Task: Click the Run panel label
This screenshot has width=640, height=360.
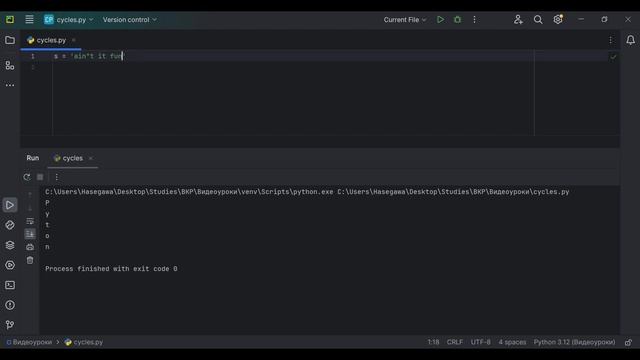Action: pos(33,158)
